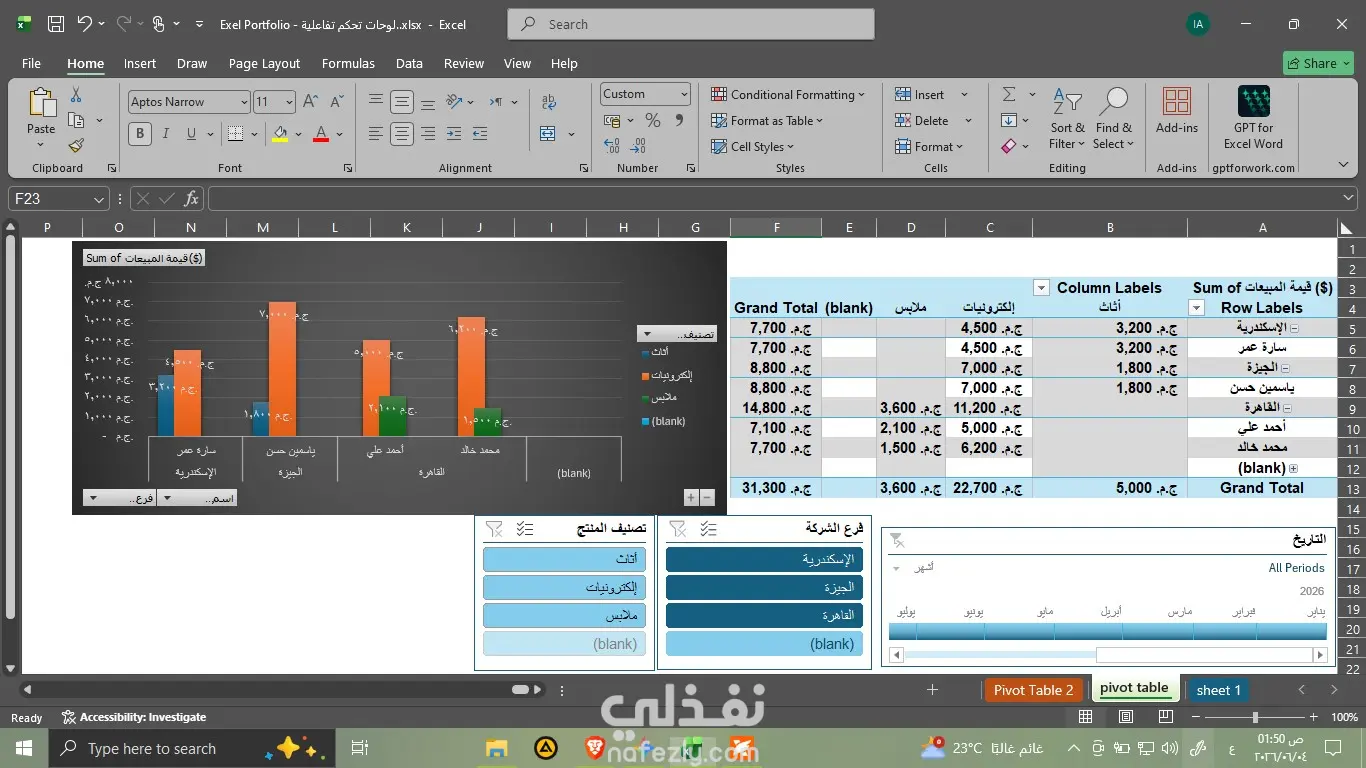The width and height of the screenshot is (1366, 768).
Task: Toggle Center horizontal alignment
Action: (402, 133)
